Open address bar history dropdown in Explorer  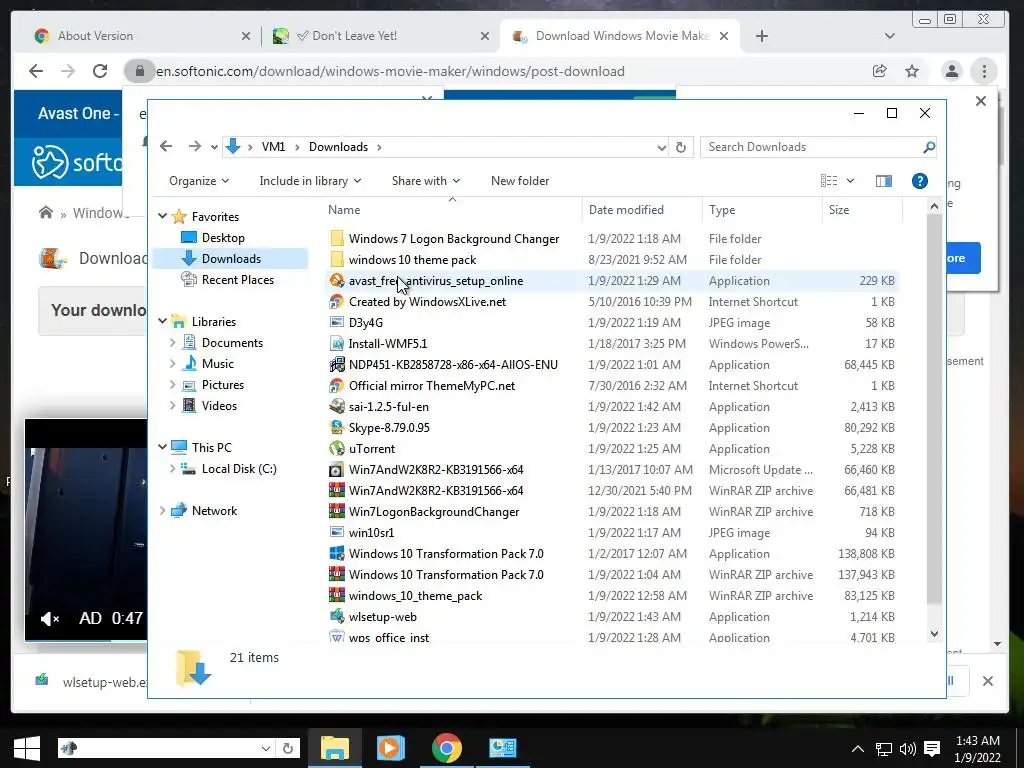click(662, 148)
